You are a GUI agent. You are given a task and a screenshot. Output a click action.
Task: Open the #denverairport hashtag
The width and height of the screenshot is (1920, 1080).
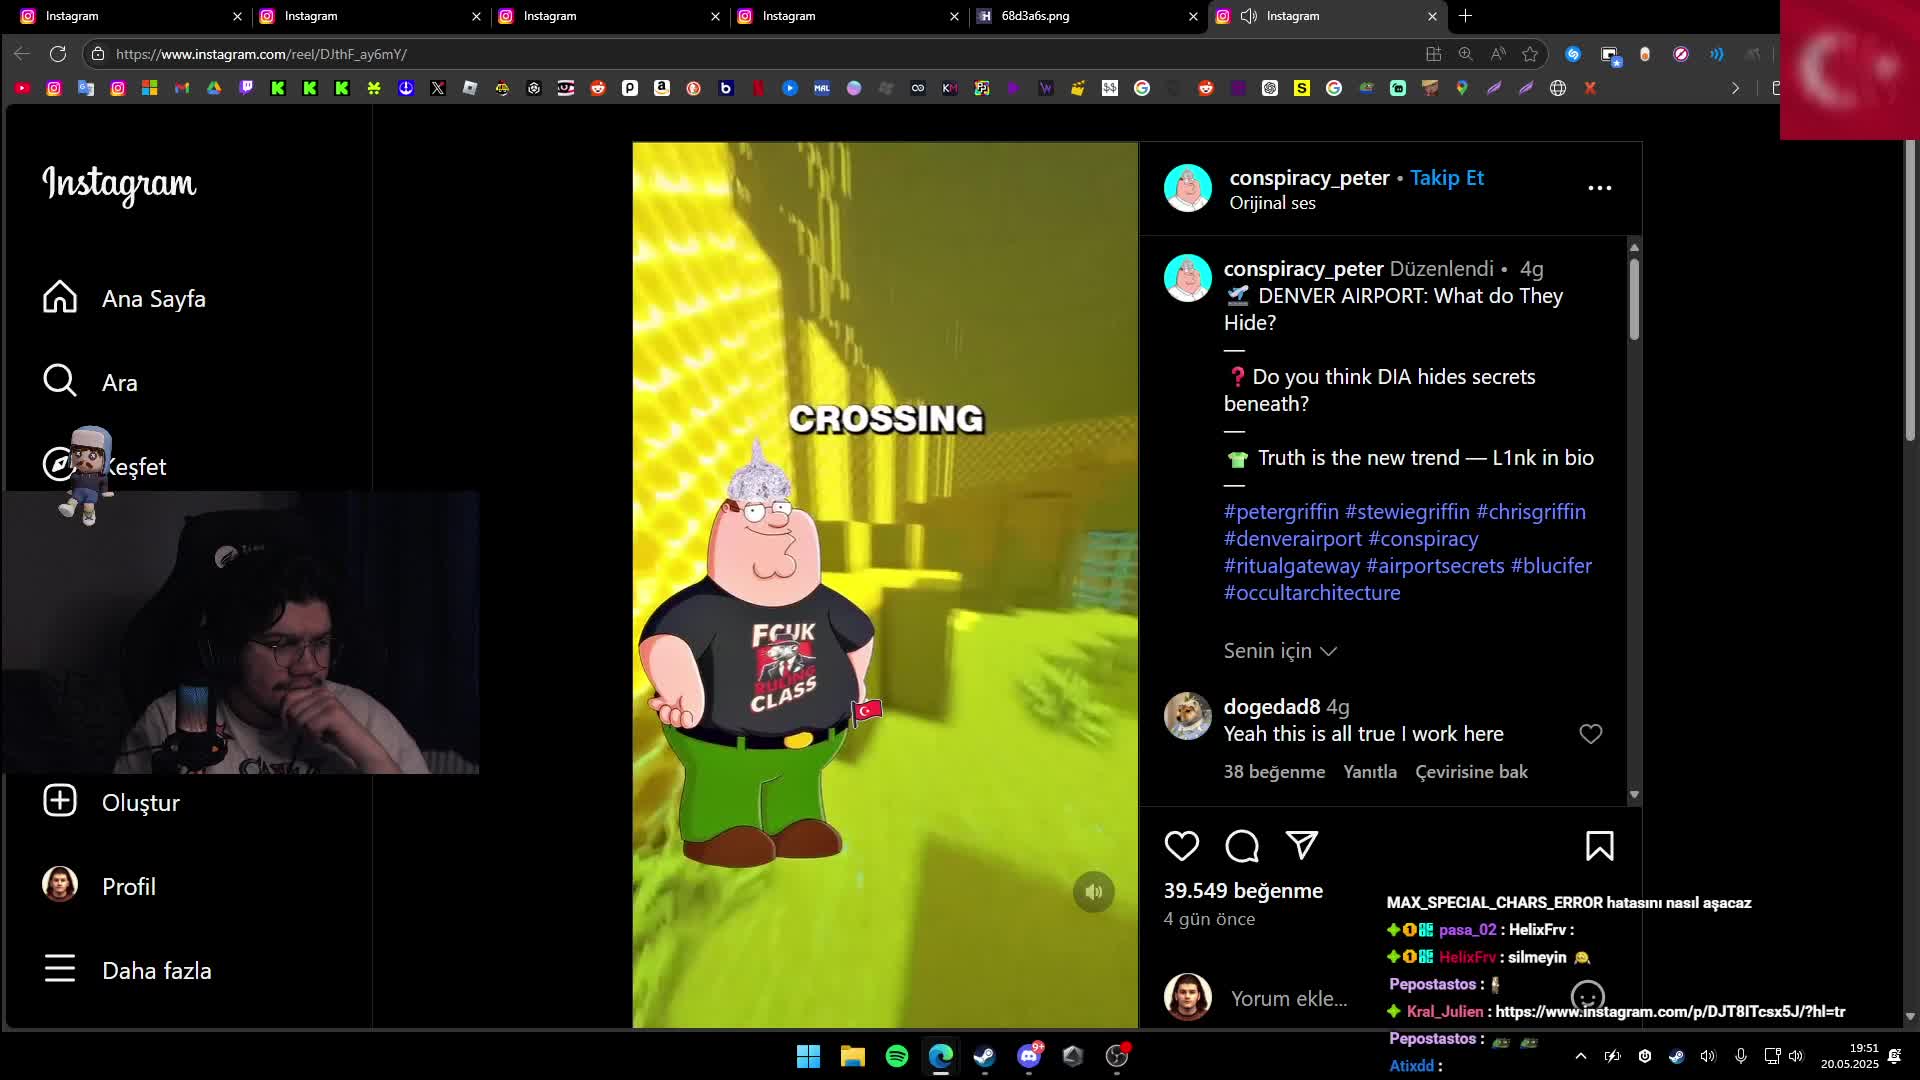pos(1293,539)
